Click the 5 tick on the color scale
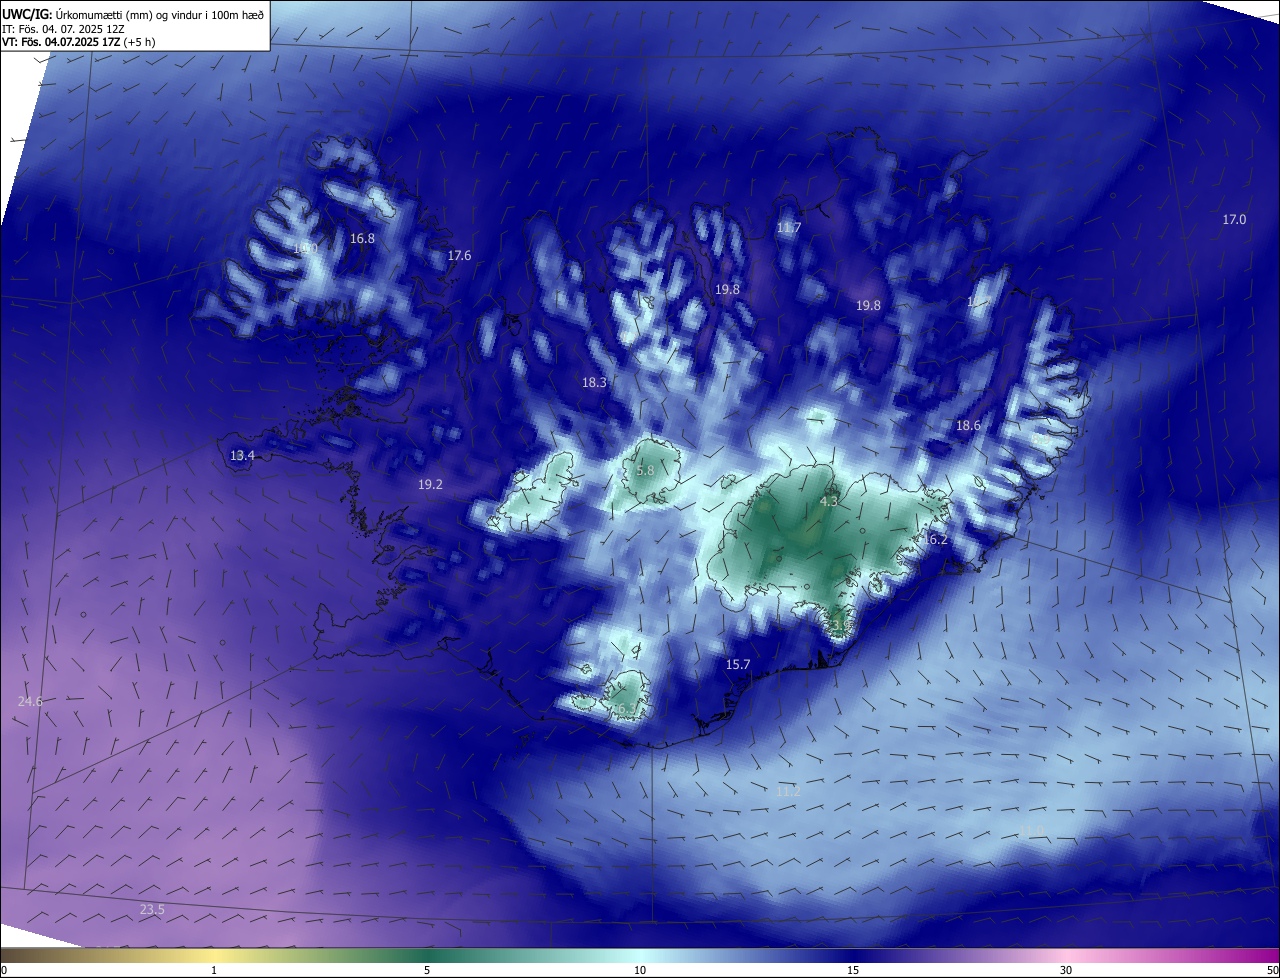1280x978 pixels. point(427,970)
